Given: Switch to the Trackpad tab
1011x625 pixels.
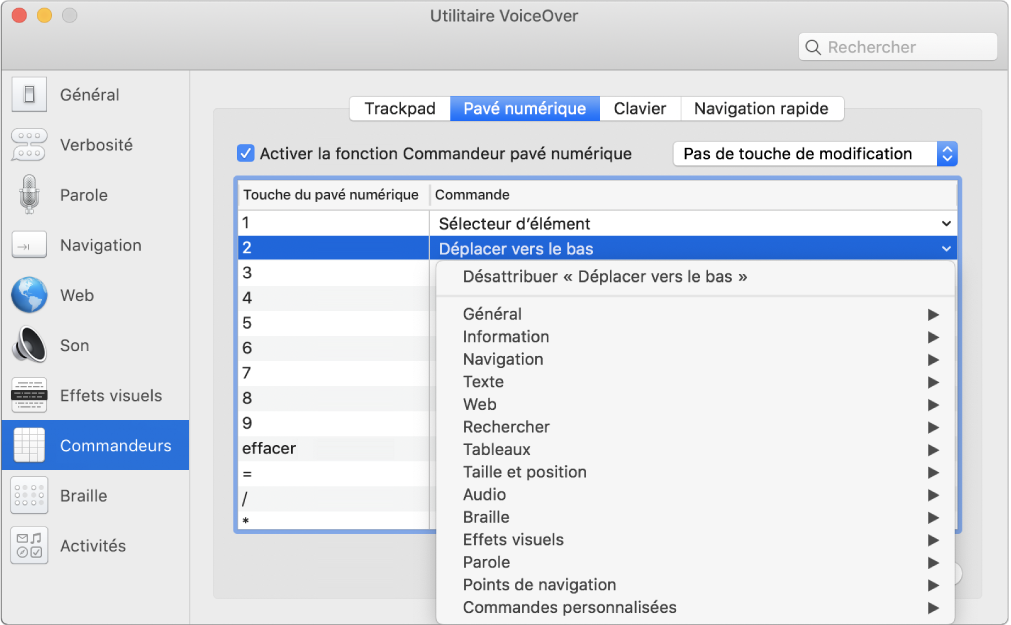Looking at the screenshot, I should click(400, 108).
